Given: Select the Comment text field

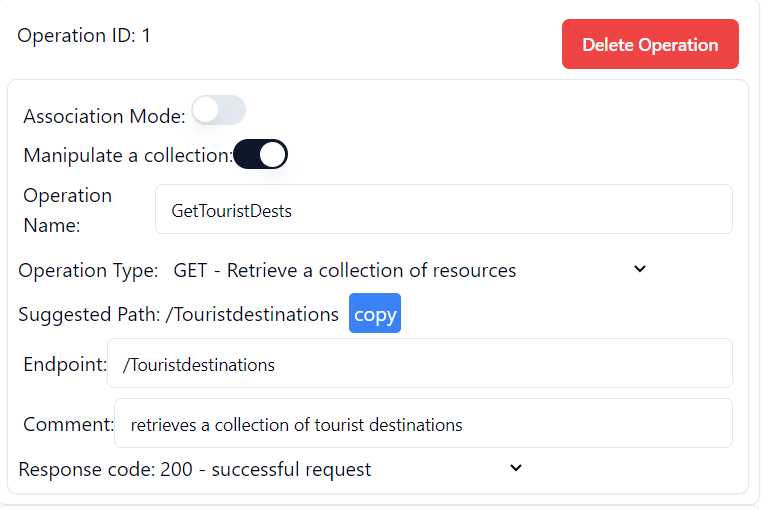Looking at the screenshot, I should click(423, 424).
